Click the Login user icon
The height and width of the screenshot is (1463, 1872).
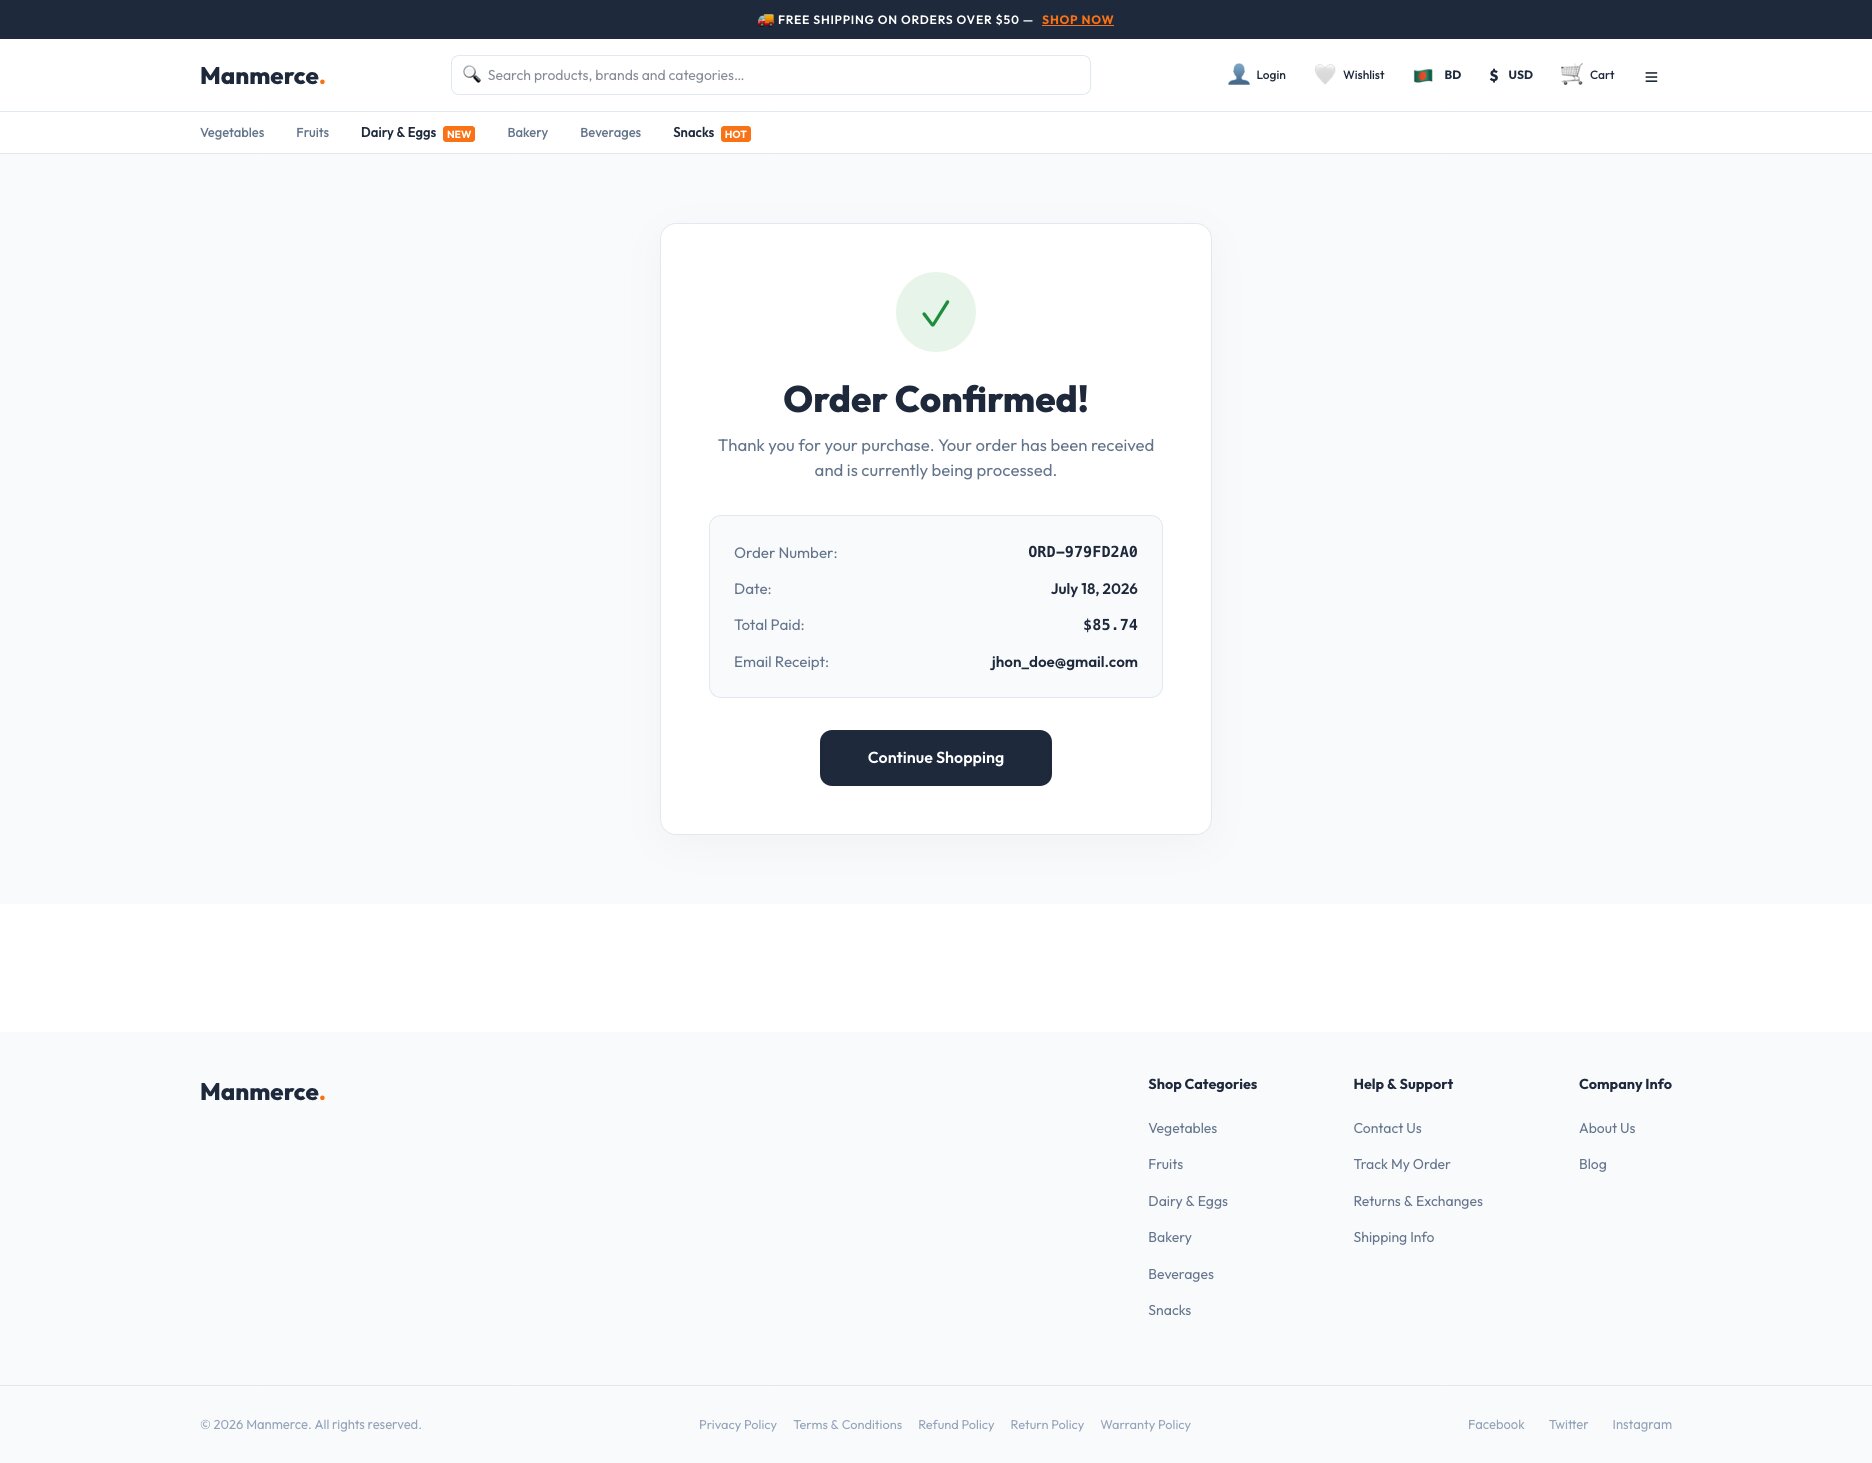tap(1238, 75)
